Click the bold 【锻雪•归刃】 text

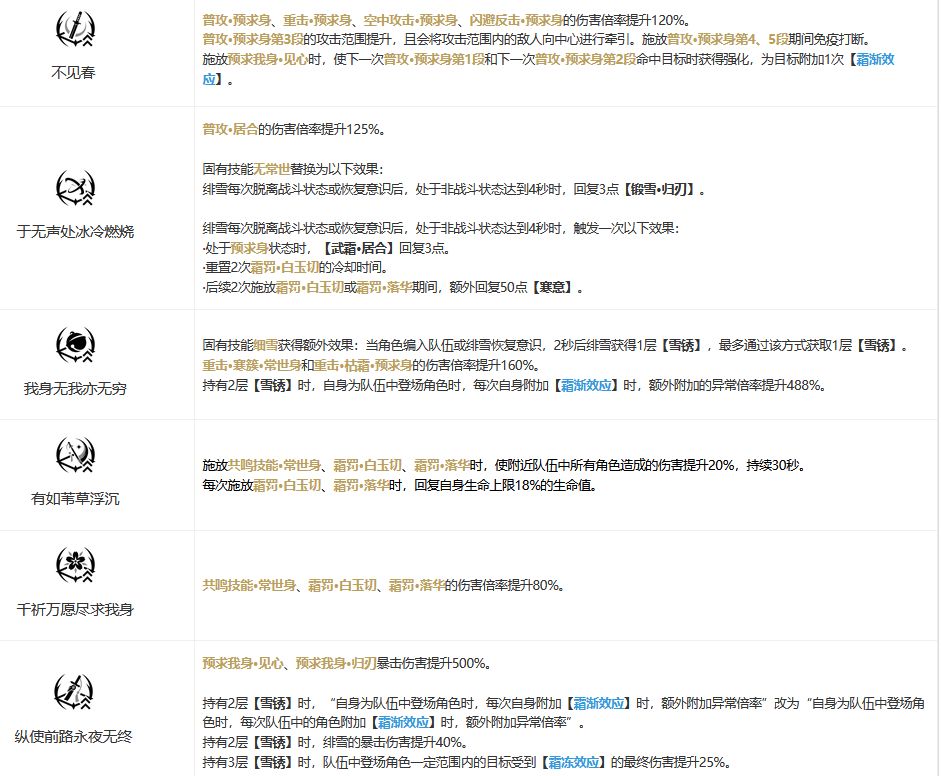tap(659, 190)
